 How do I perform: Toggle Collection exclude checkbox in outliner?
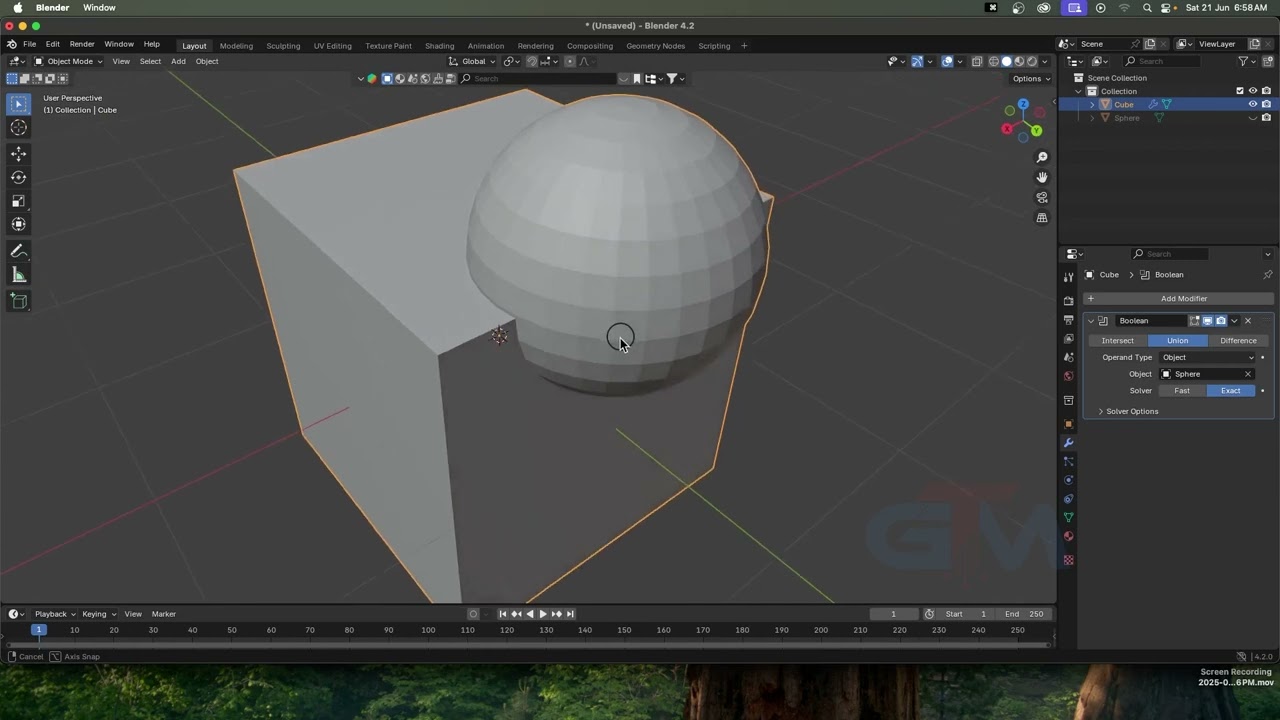1240,91
